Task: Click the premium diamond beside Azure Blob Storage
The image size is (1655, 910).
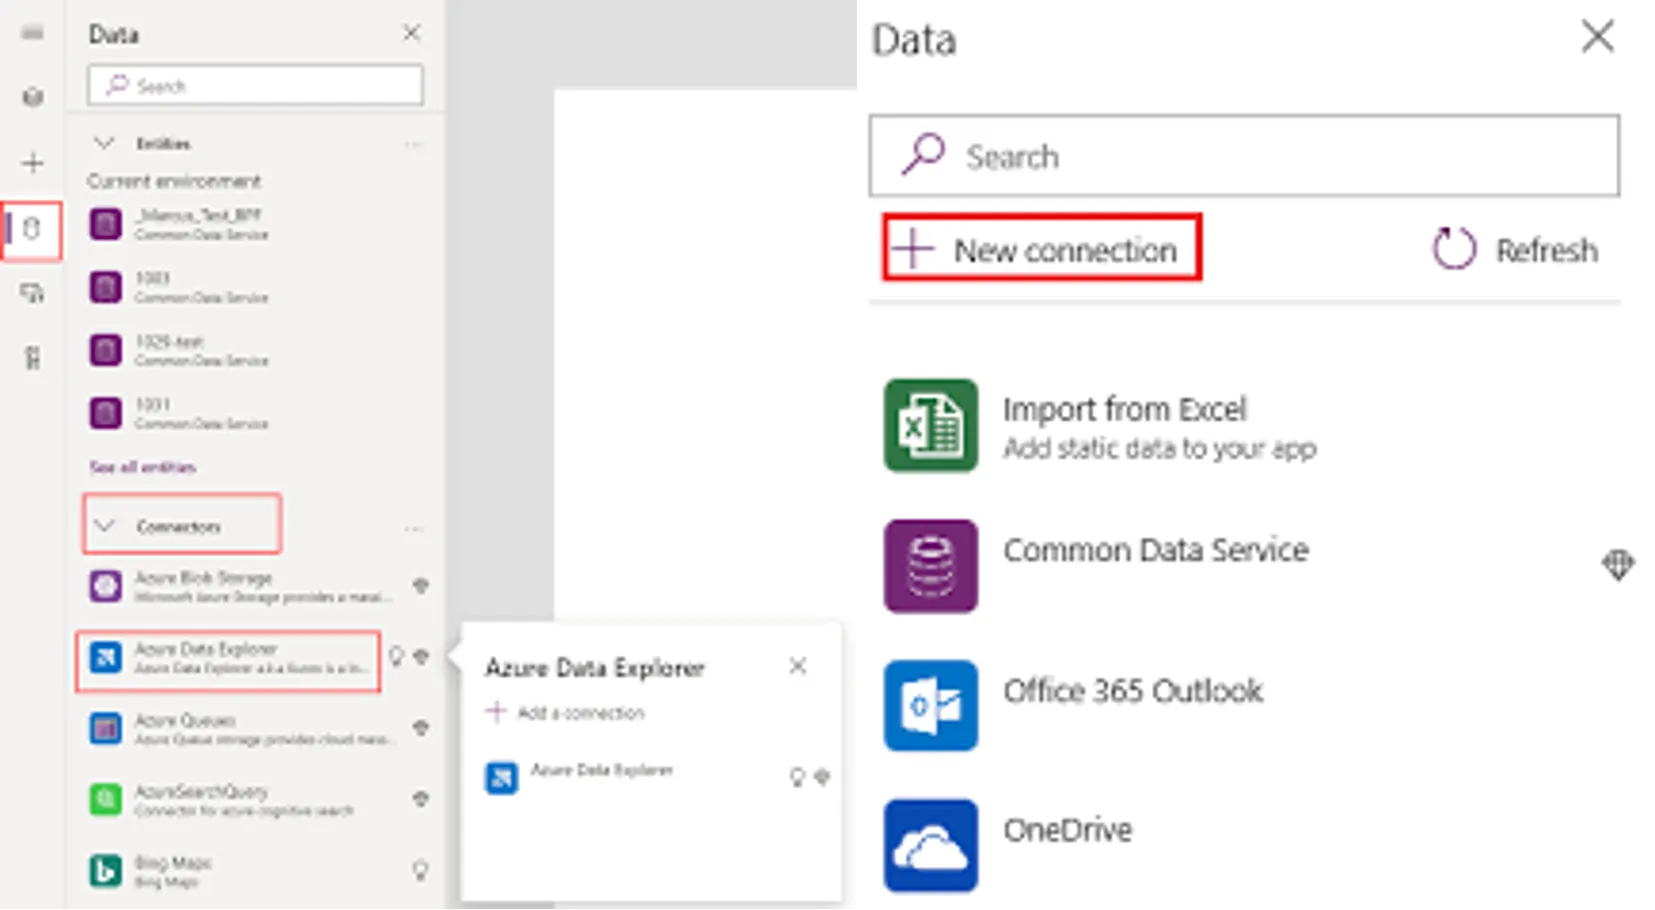Action: pos(421,586)
